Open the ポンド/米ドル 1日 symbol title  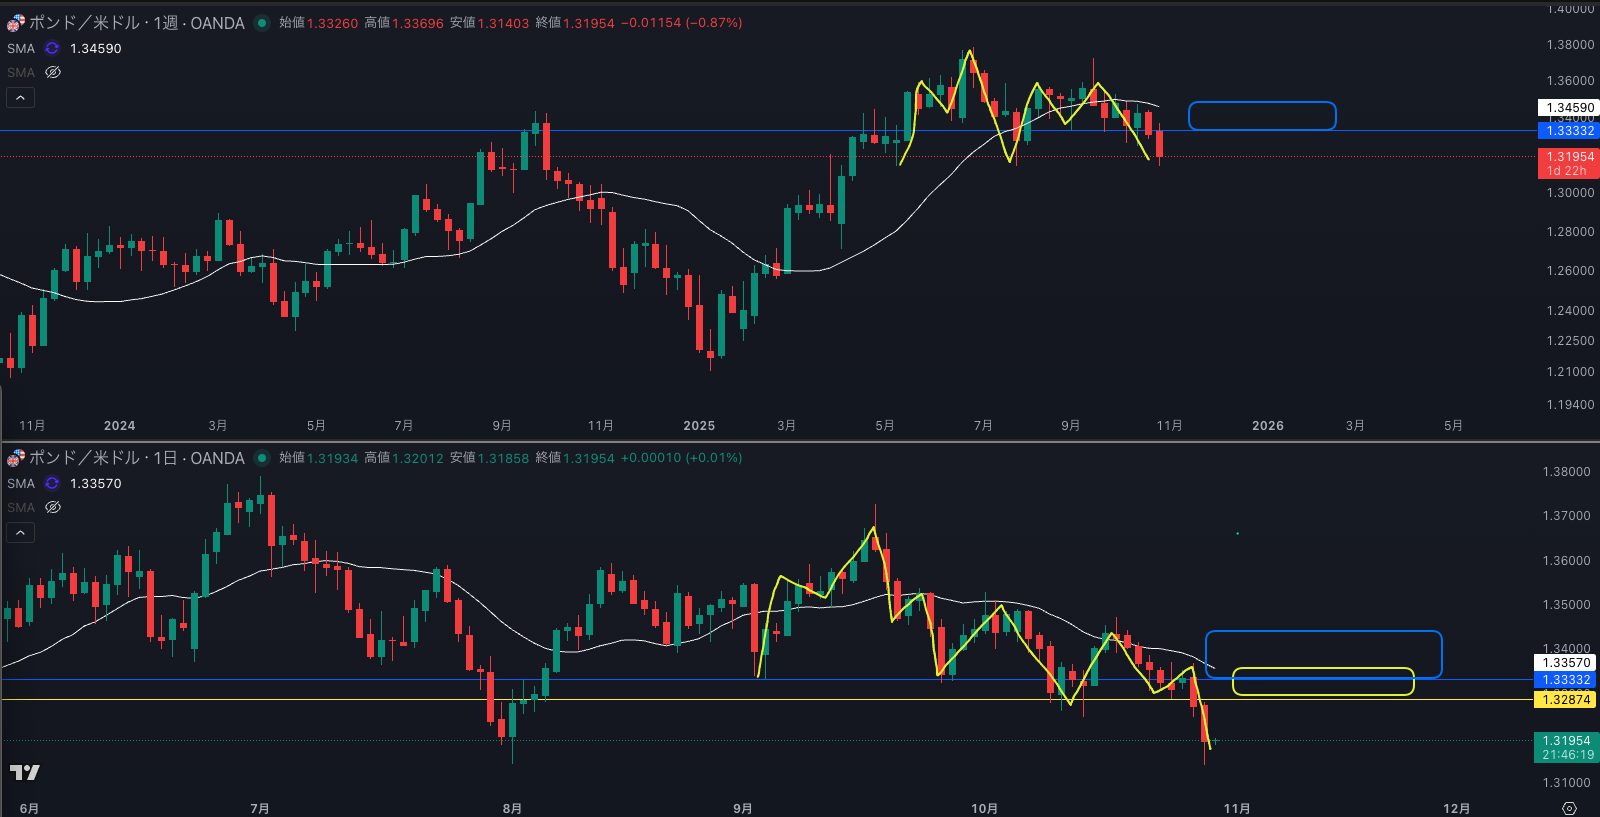pyautogui.click(x=136, y=458)
